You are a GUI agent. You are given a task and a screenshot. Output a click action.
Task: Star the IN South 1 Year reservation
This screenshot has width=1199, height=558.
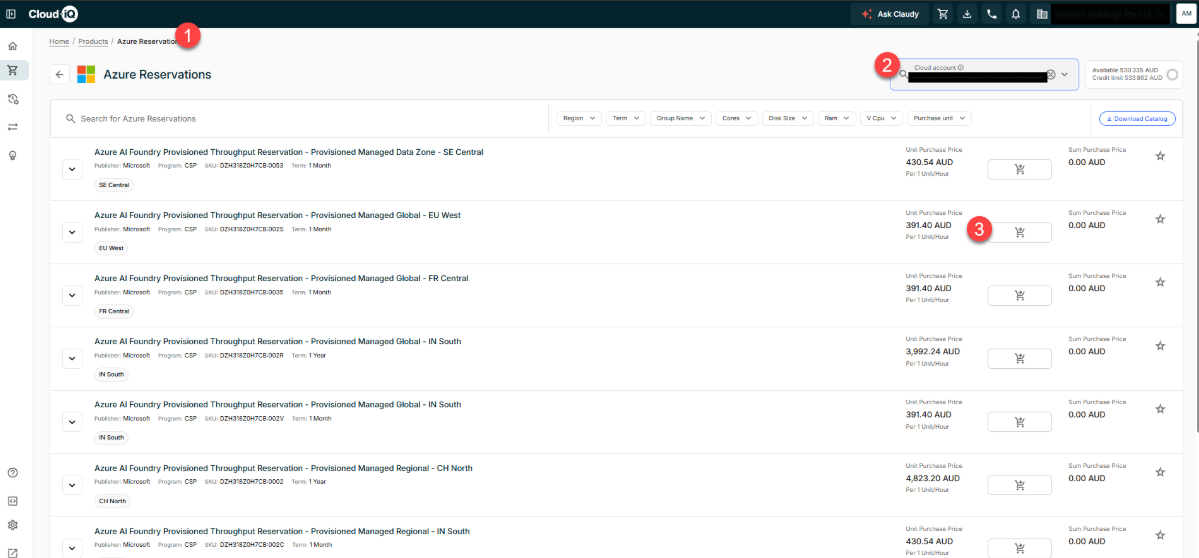tap(1160, 346)
